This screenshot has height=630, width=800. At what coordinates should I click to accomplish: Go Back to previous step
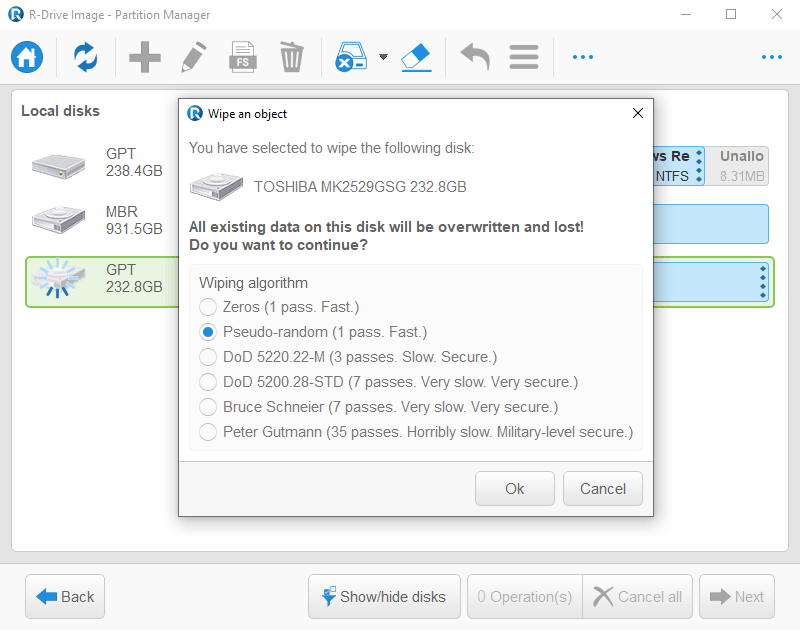[x=65, y=596]
